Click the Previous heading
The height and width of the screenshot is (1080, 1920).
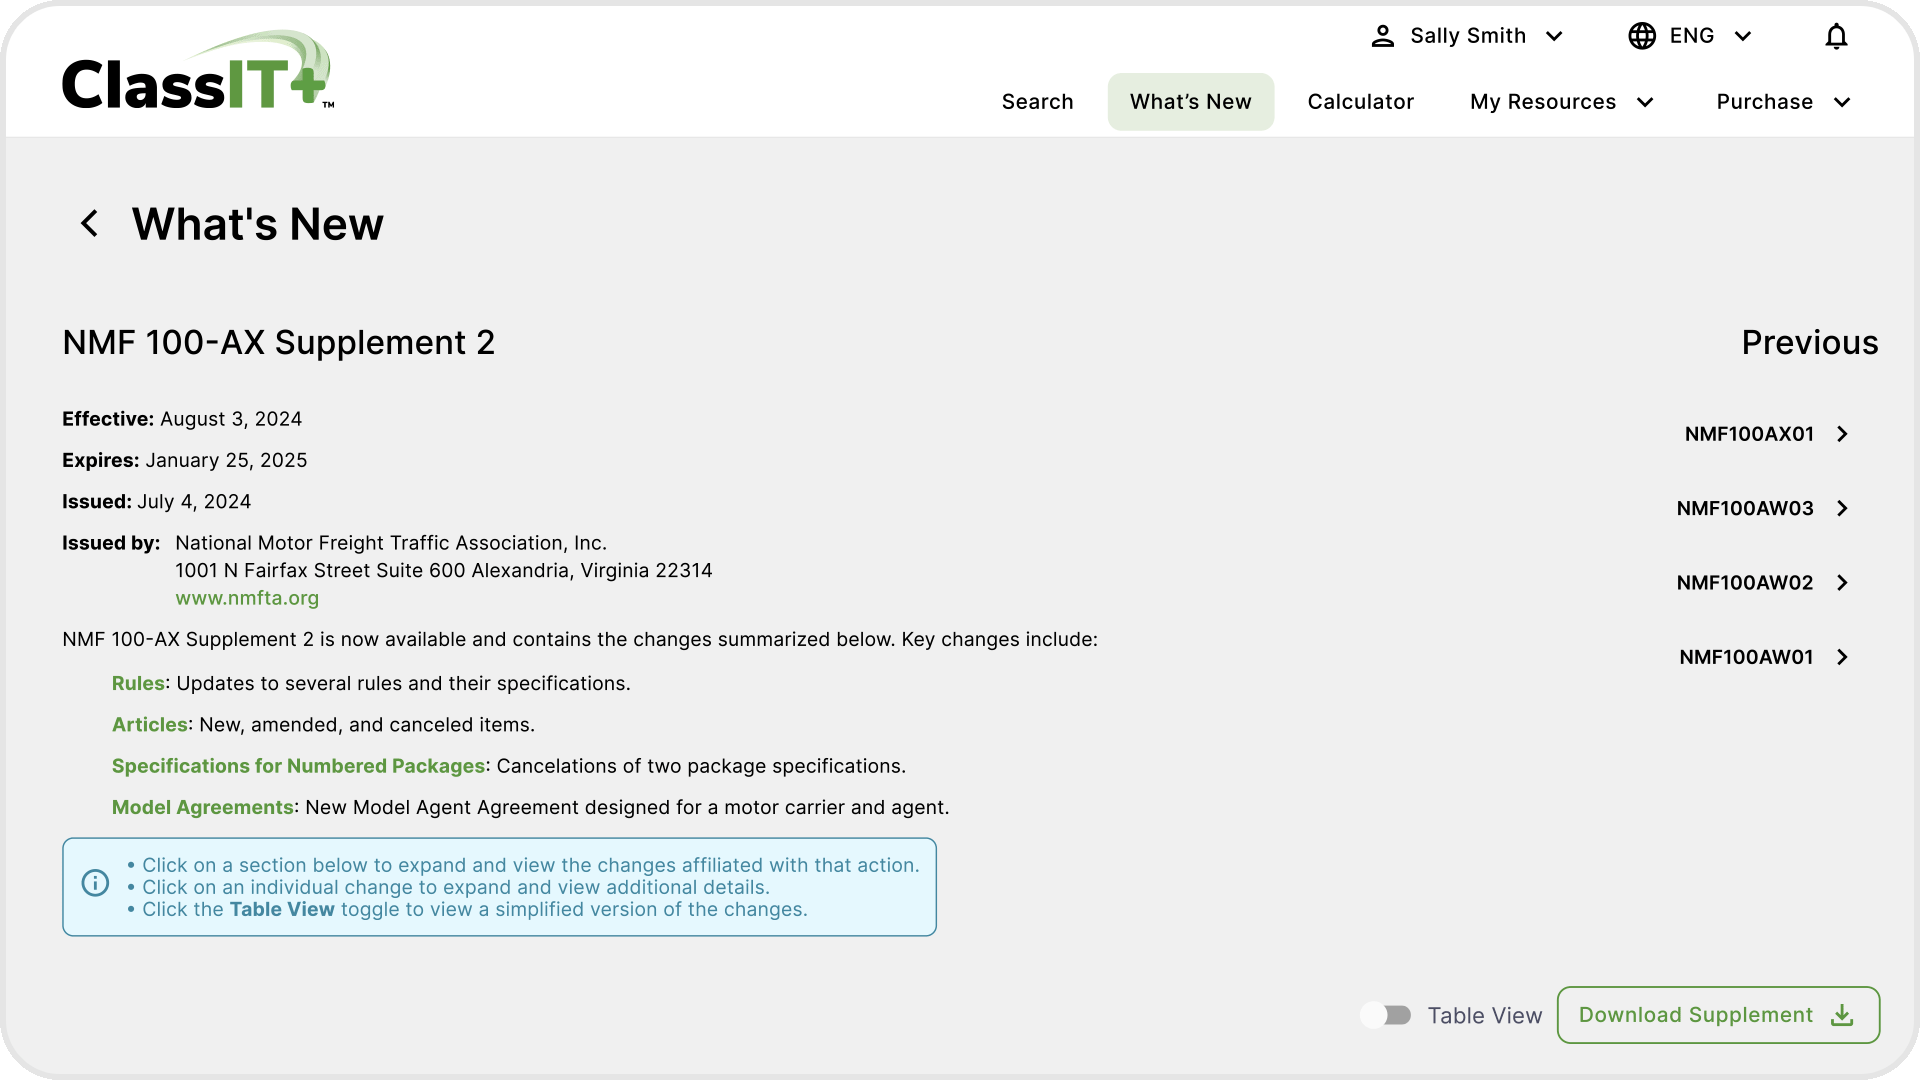[1810, 343]
